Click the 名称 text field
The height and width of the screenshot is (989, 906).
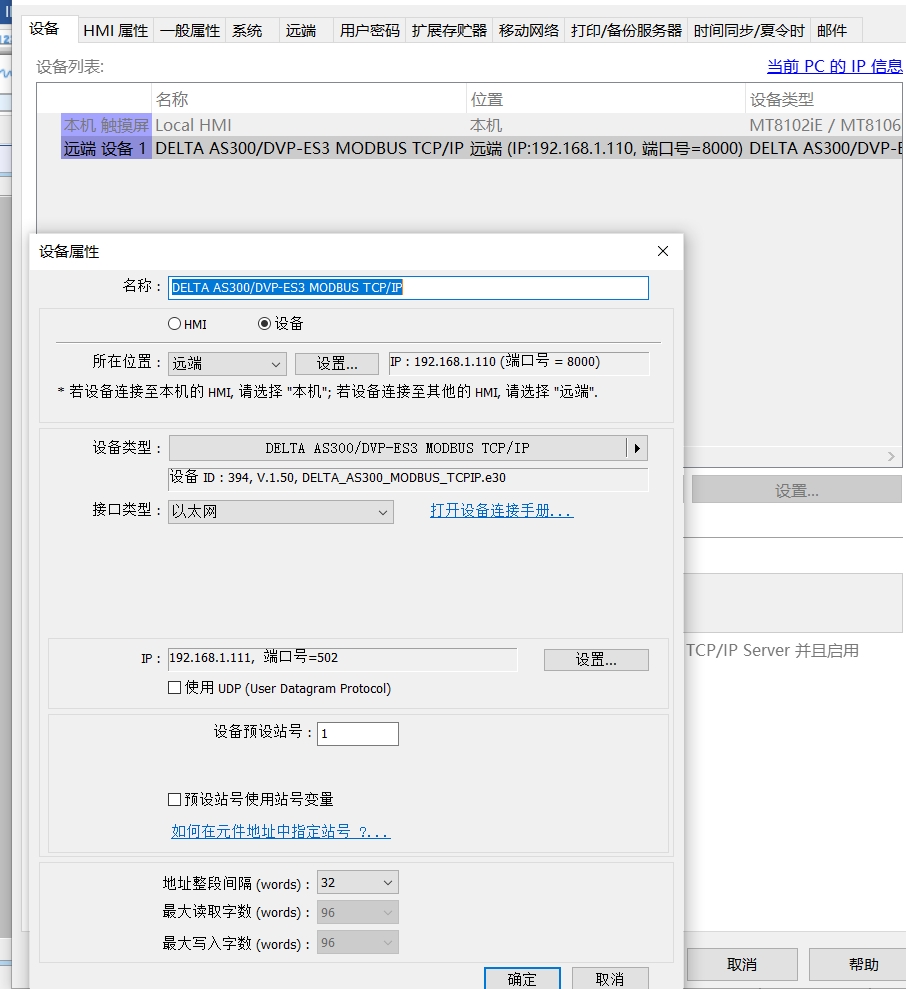coord(408,288)
